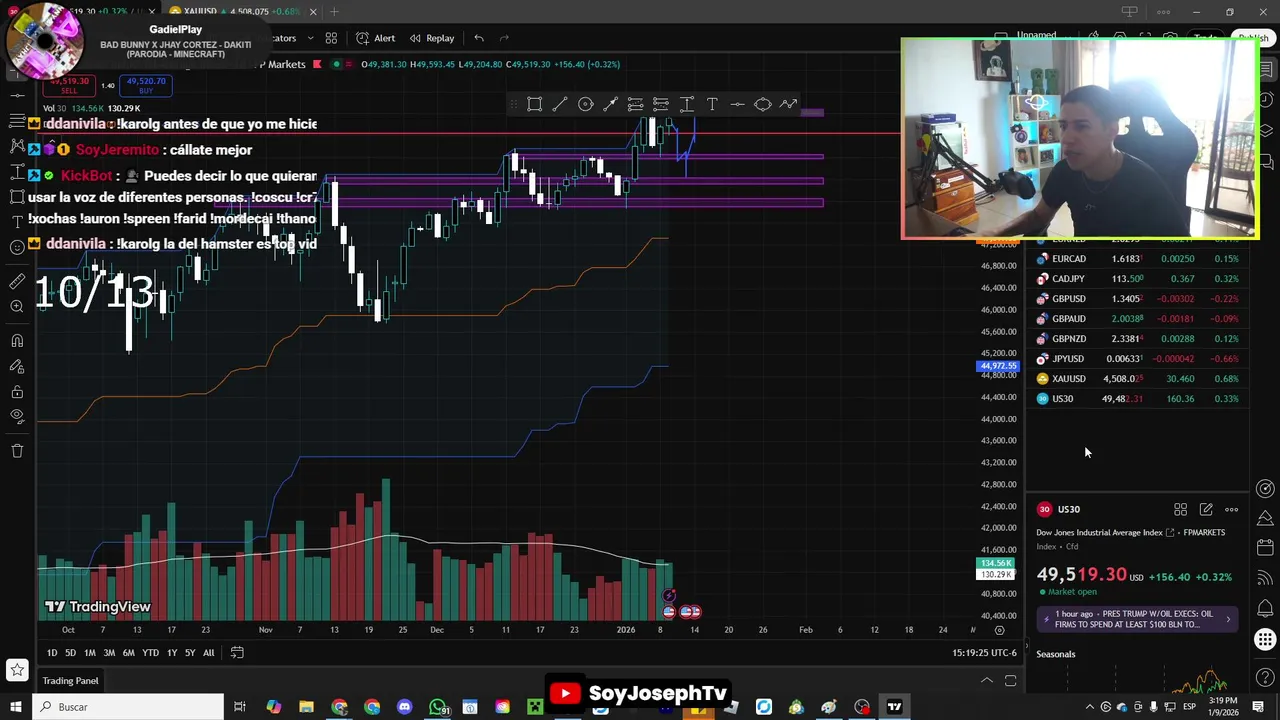The height and width of the screenshot is (720, 1280).
Task: Select JPYUSD in the watchlist
Action: pos(1138,359)
